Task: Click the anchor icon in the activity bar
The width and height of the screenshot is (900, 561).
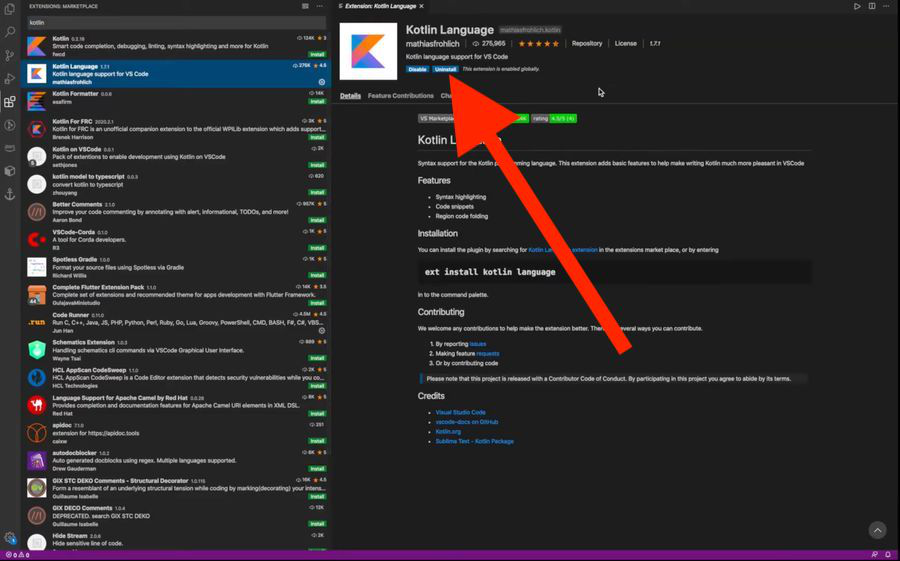Action: click(10, 195)
